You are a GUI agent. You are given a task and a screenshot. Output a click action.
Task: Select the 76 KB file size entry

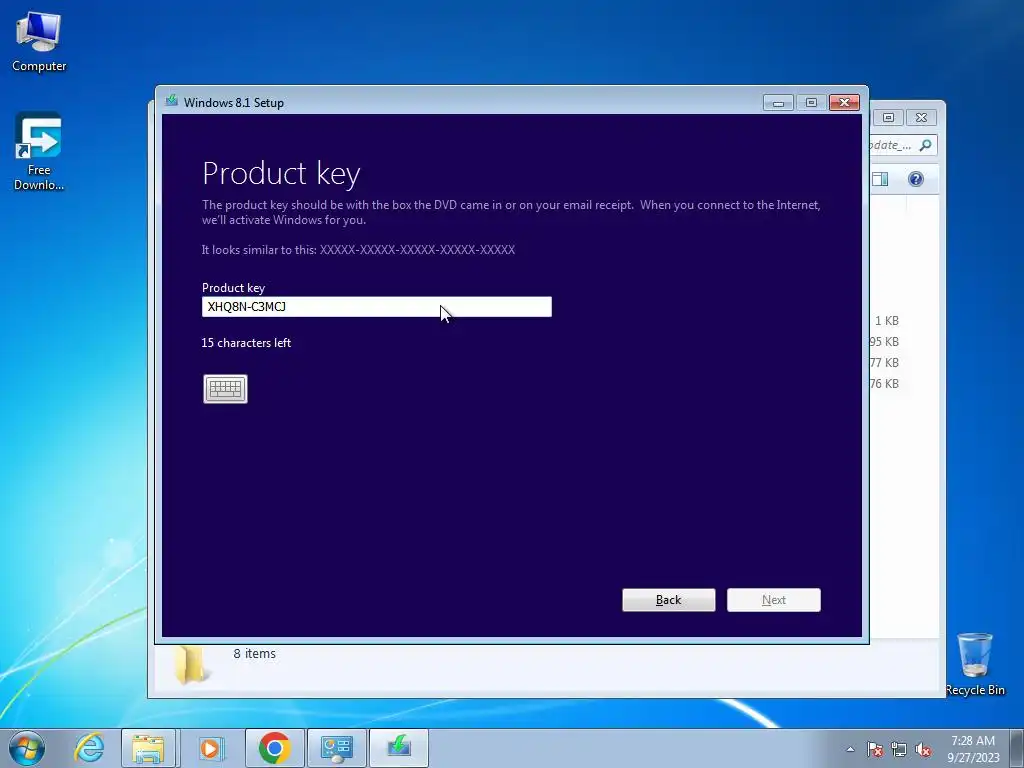click(x=884, y=383)
